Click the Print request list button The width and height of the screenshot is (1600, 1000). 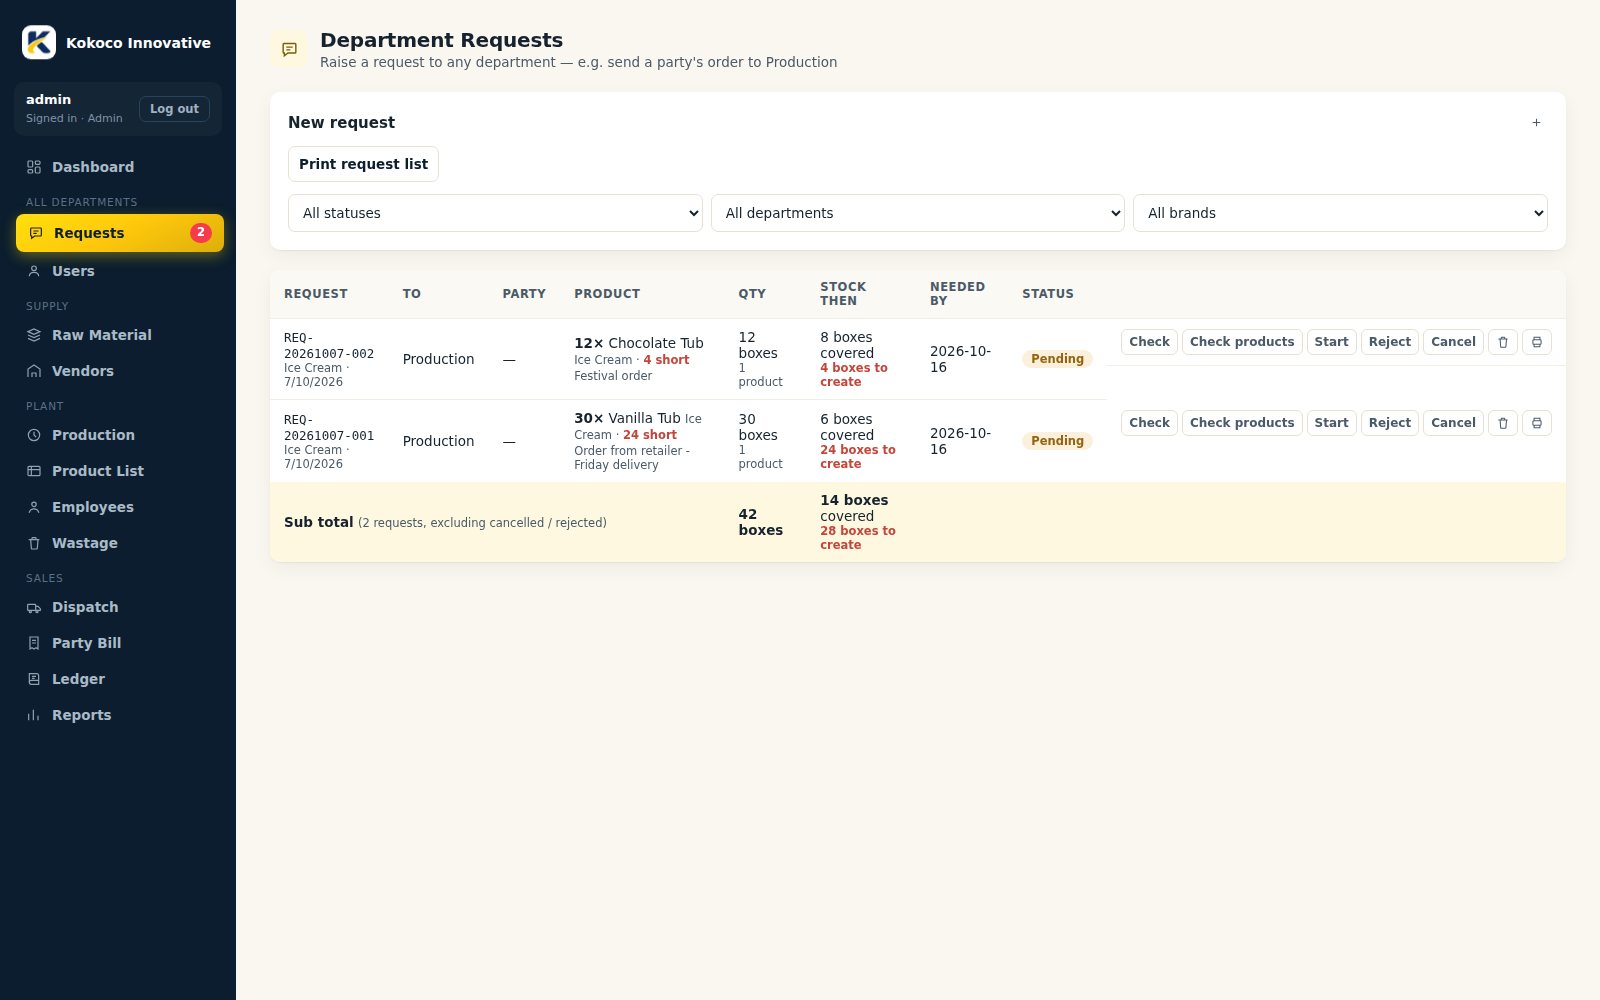pyautogui.click(x=363, y=164)
